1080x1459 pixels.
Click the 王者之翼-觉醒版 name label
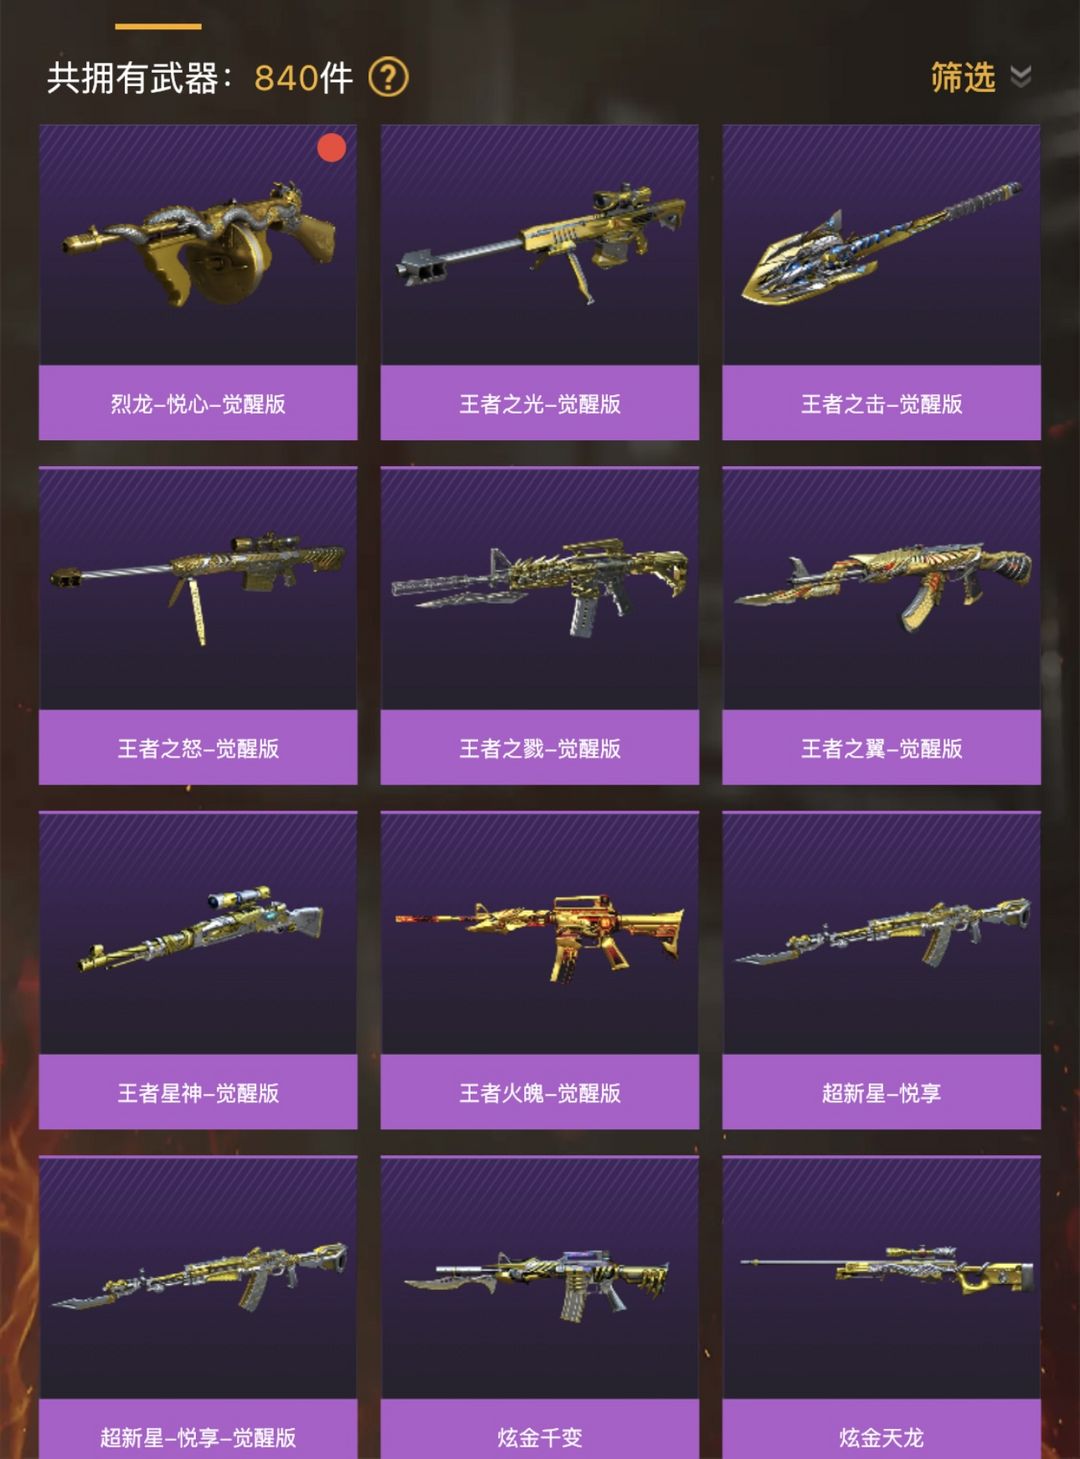[881, 747]
